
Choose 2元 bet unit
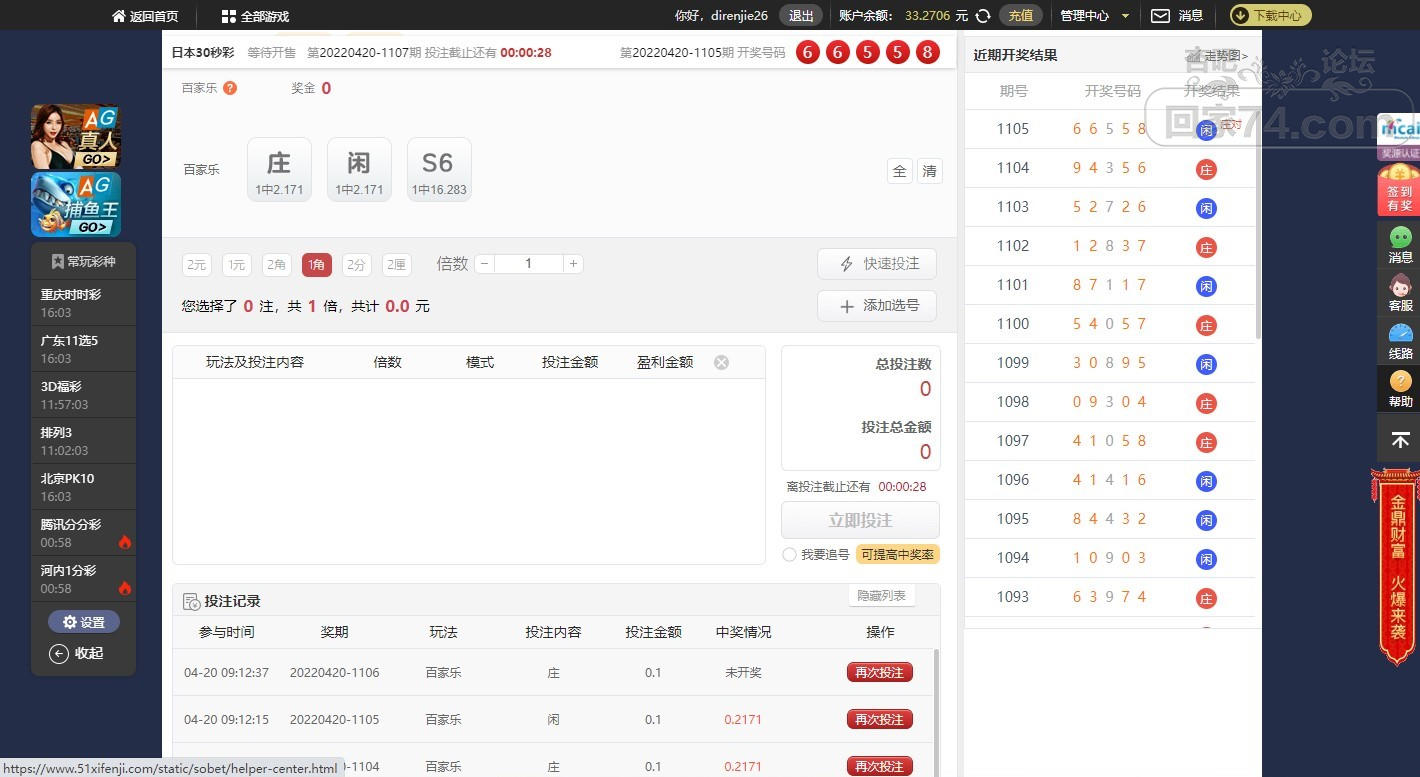(x=197, y=265)
